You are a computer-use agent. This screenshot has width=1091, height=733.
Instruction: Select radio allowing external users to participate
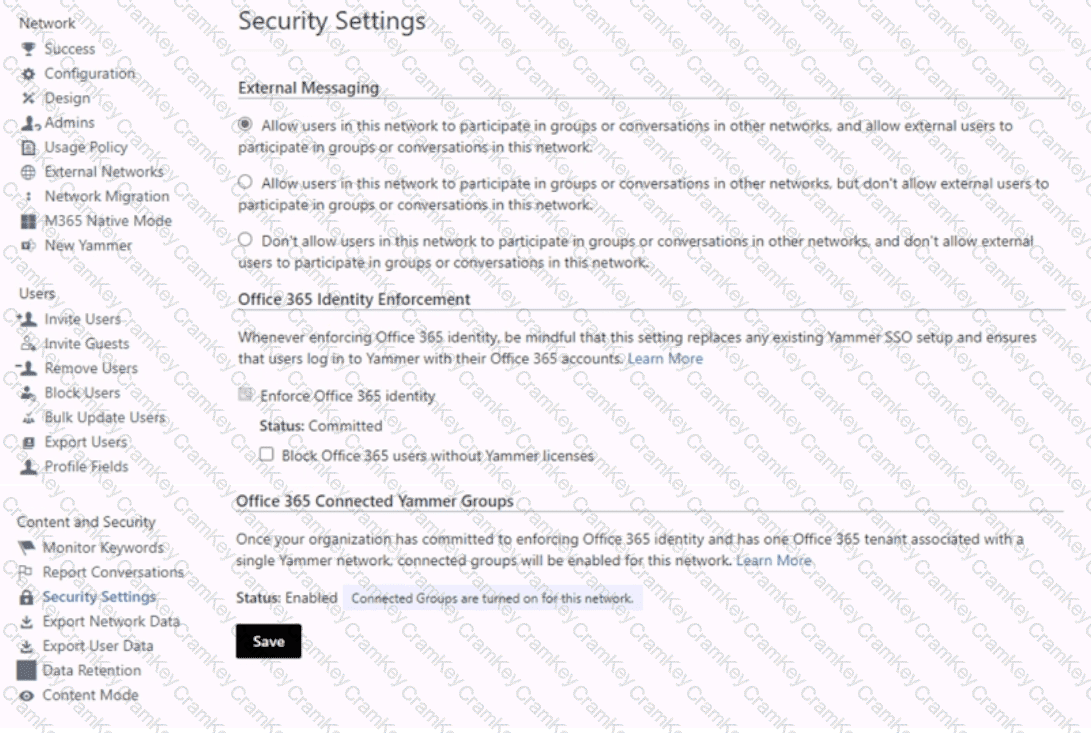(x=245, y=126)
